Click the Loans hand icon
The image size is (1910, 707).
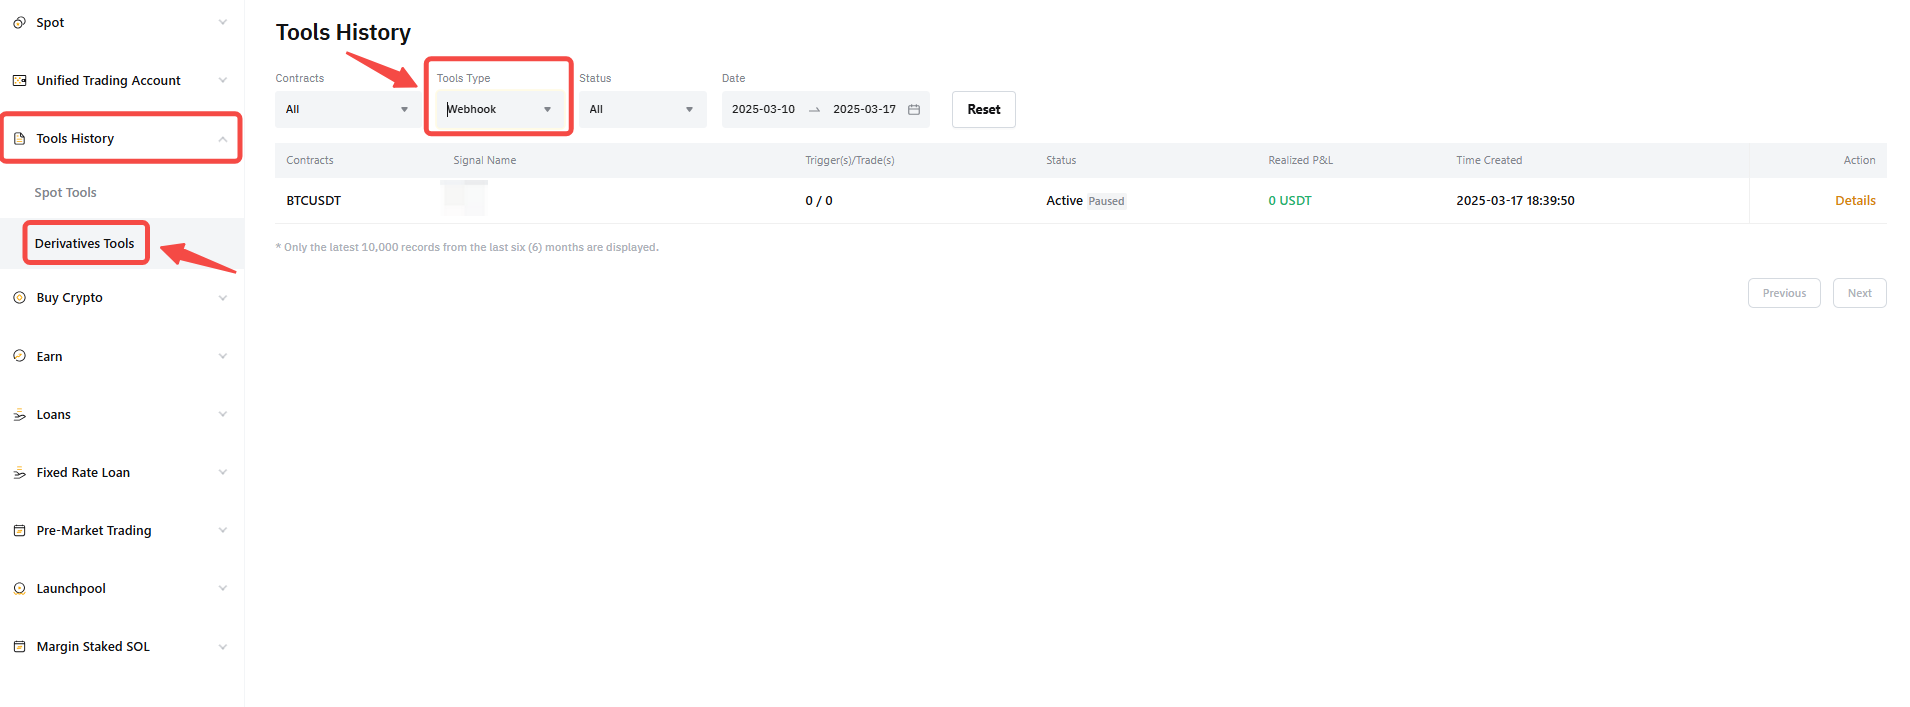(19, 415)
